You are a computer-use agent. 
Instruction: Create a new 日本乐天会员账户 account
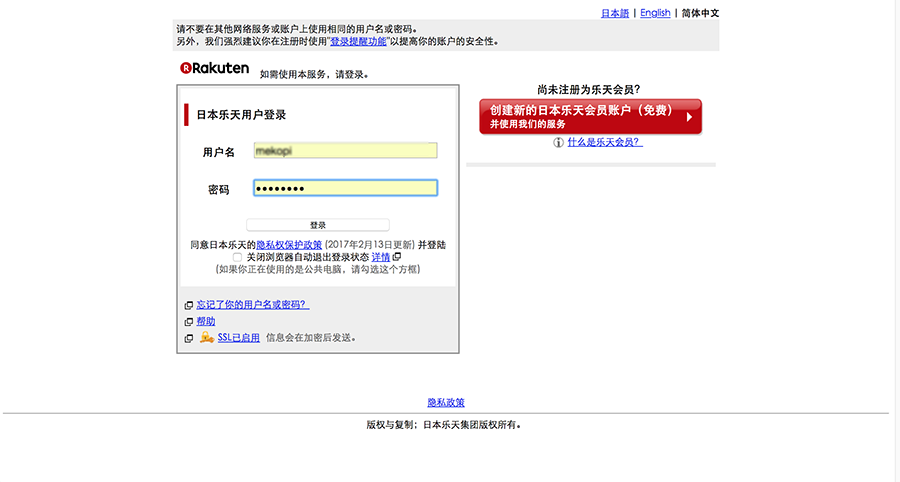[x=590, y=116]
